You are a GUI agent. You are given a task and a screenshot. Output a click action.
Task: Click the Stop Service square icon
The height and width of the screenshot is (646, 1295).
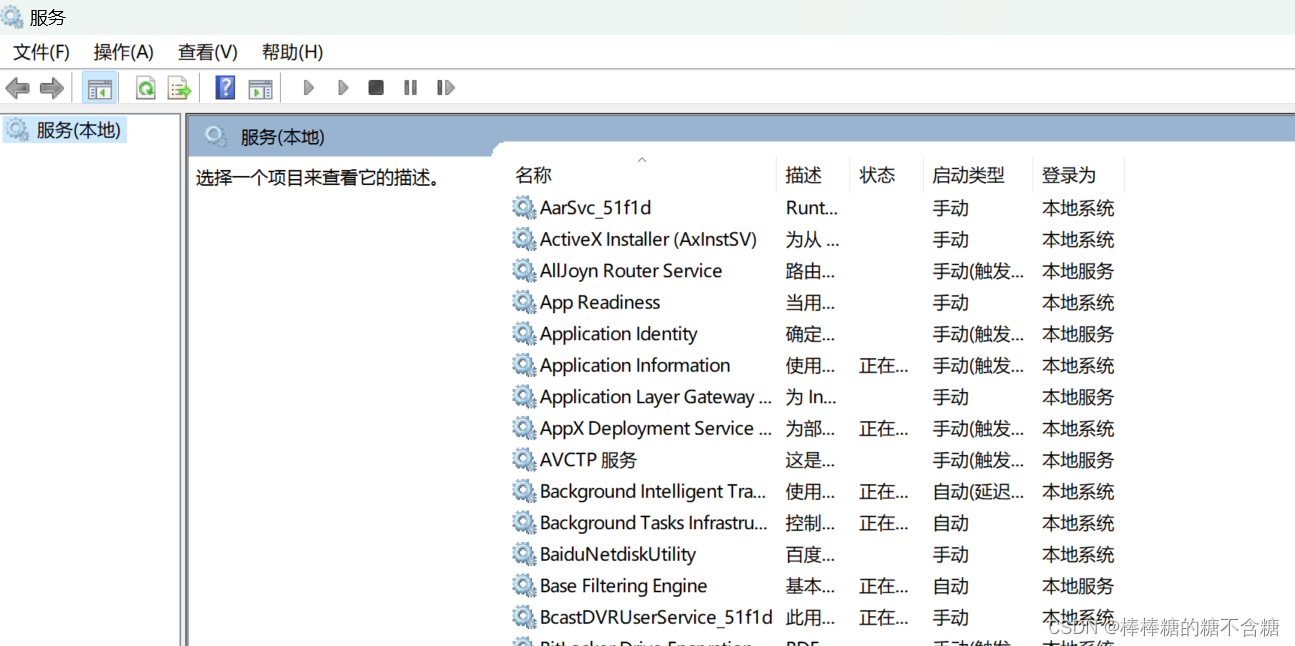[376, 88]
